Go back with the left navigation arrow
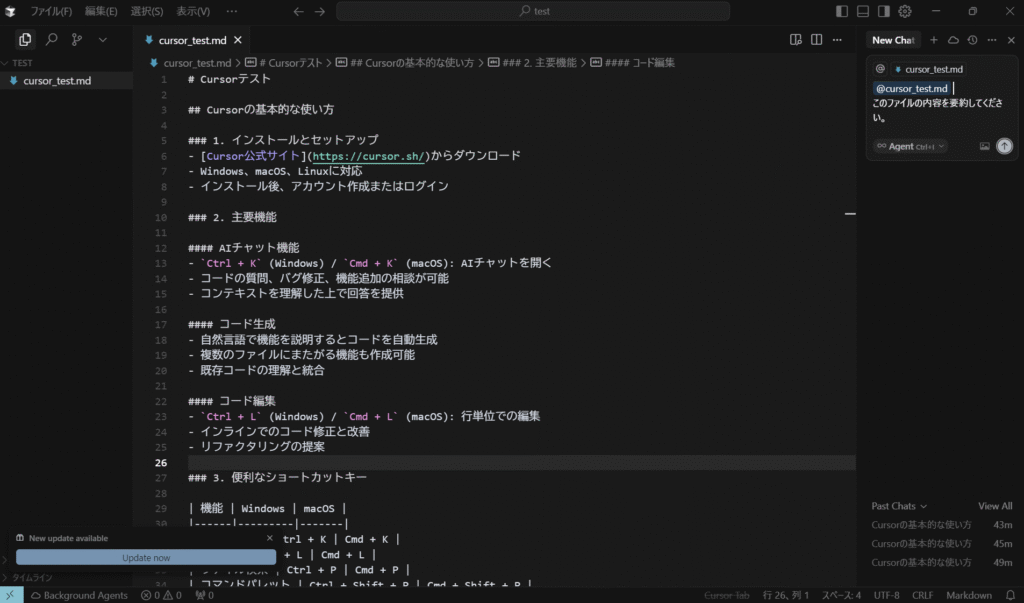The image size is (1024, 603). pyautogui.click(x=298, y=11)
